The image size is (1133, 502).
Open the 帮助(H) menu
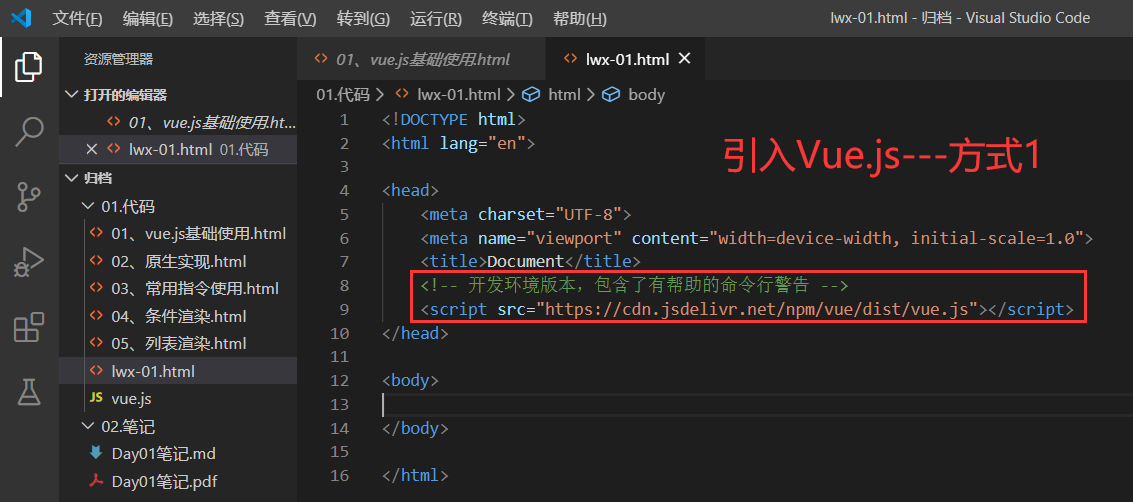pos(580,19)
